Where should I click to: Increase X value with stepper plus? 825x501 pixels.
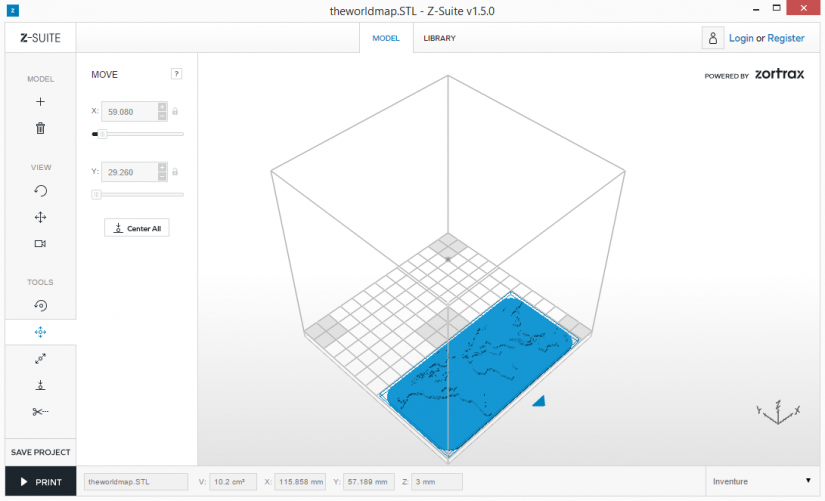point(162,107)
